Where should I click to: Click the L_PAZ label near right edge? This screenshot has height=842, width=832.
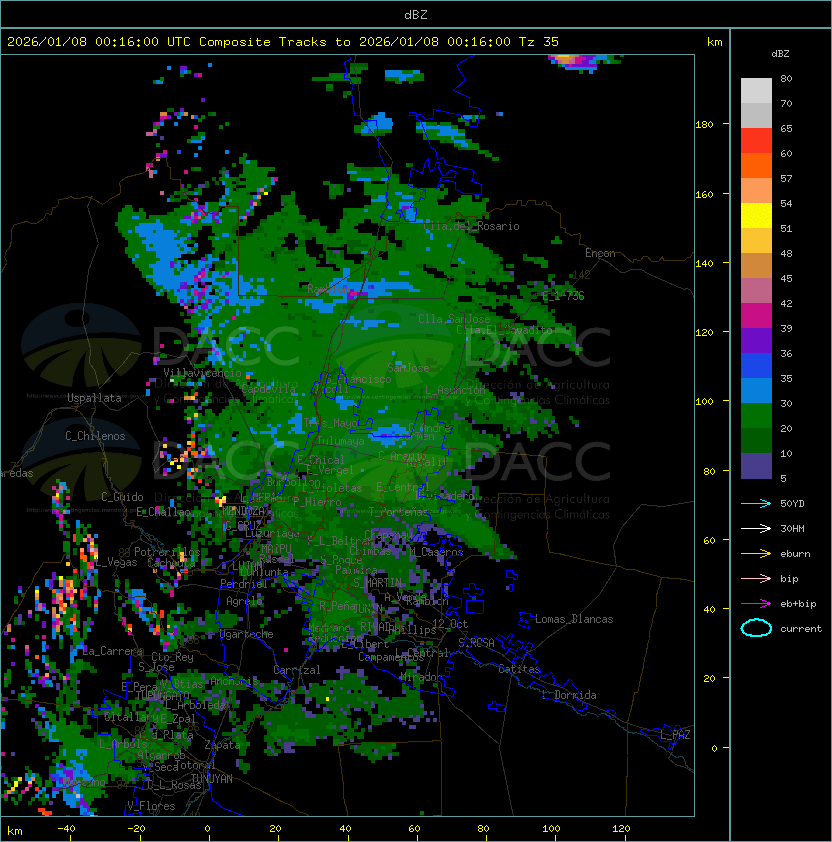pos(675,735)
